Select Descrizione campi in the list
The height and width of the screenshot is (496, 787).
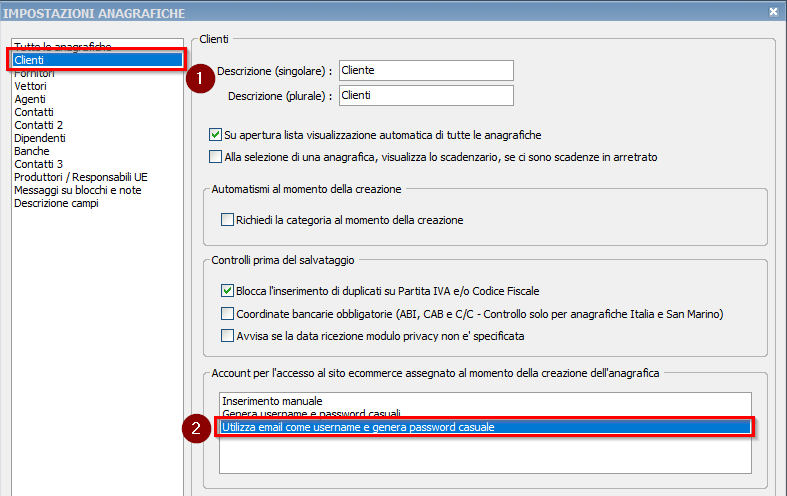[x=56, y=203]
